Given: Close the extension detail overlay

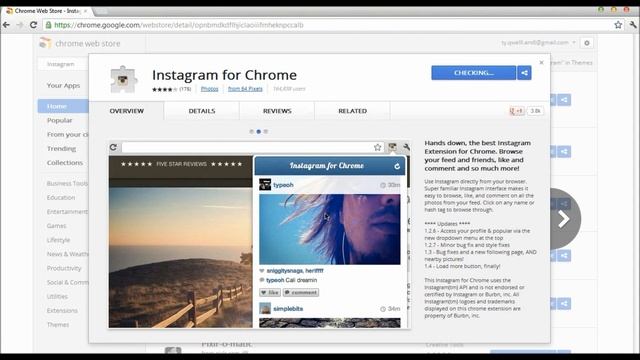Looking at the screenshot, I should [541, 62].
